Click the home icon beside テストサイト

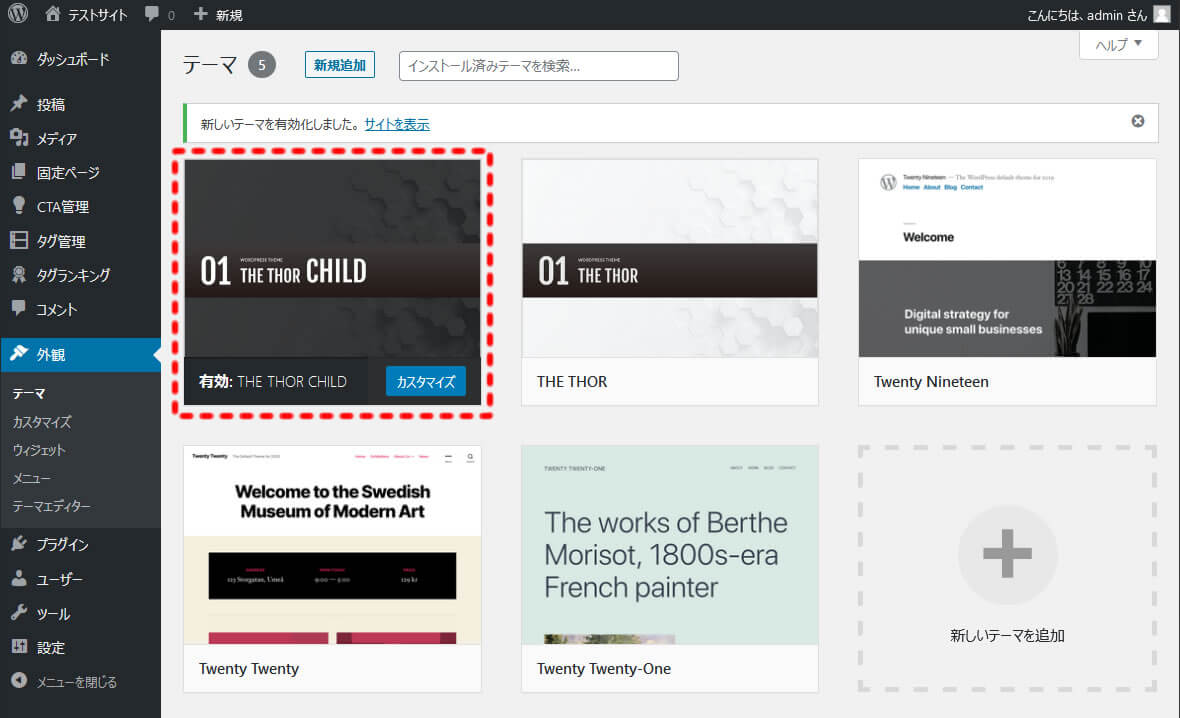point(53,14)
